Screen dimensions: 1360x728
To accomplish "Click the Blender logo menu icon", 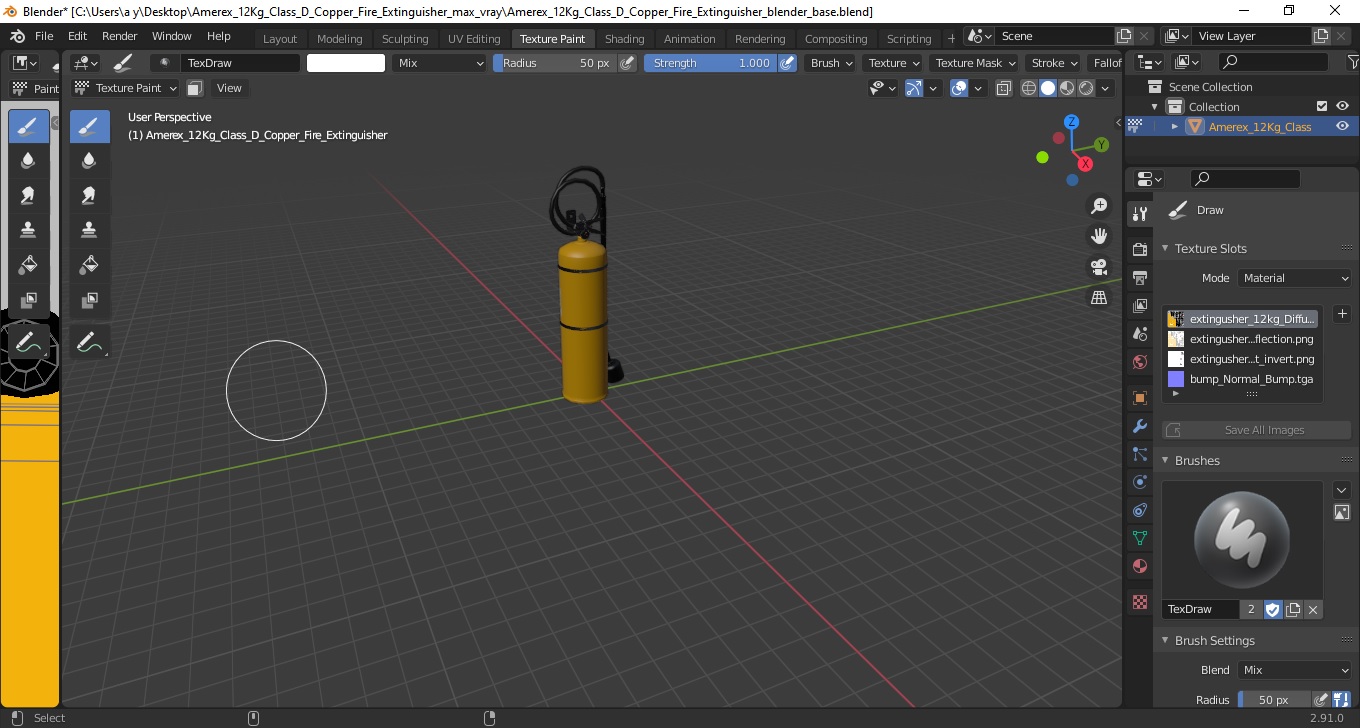I will [17, 36].
